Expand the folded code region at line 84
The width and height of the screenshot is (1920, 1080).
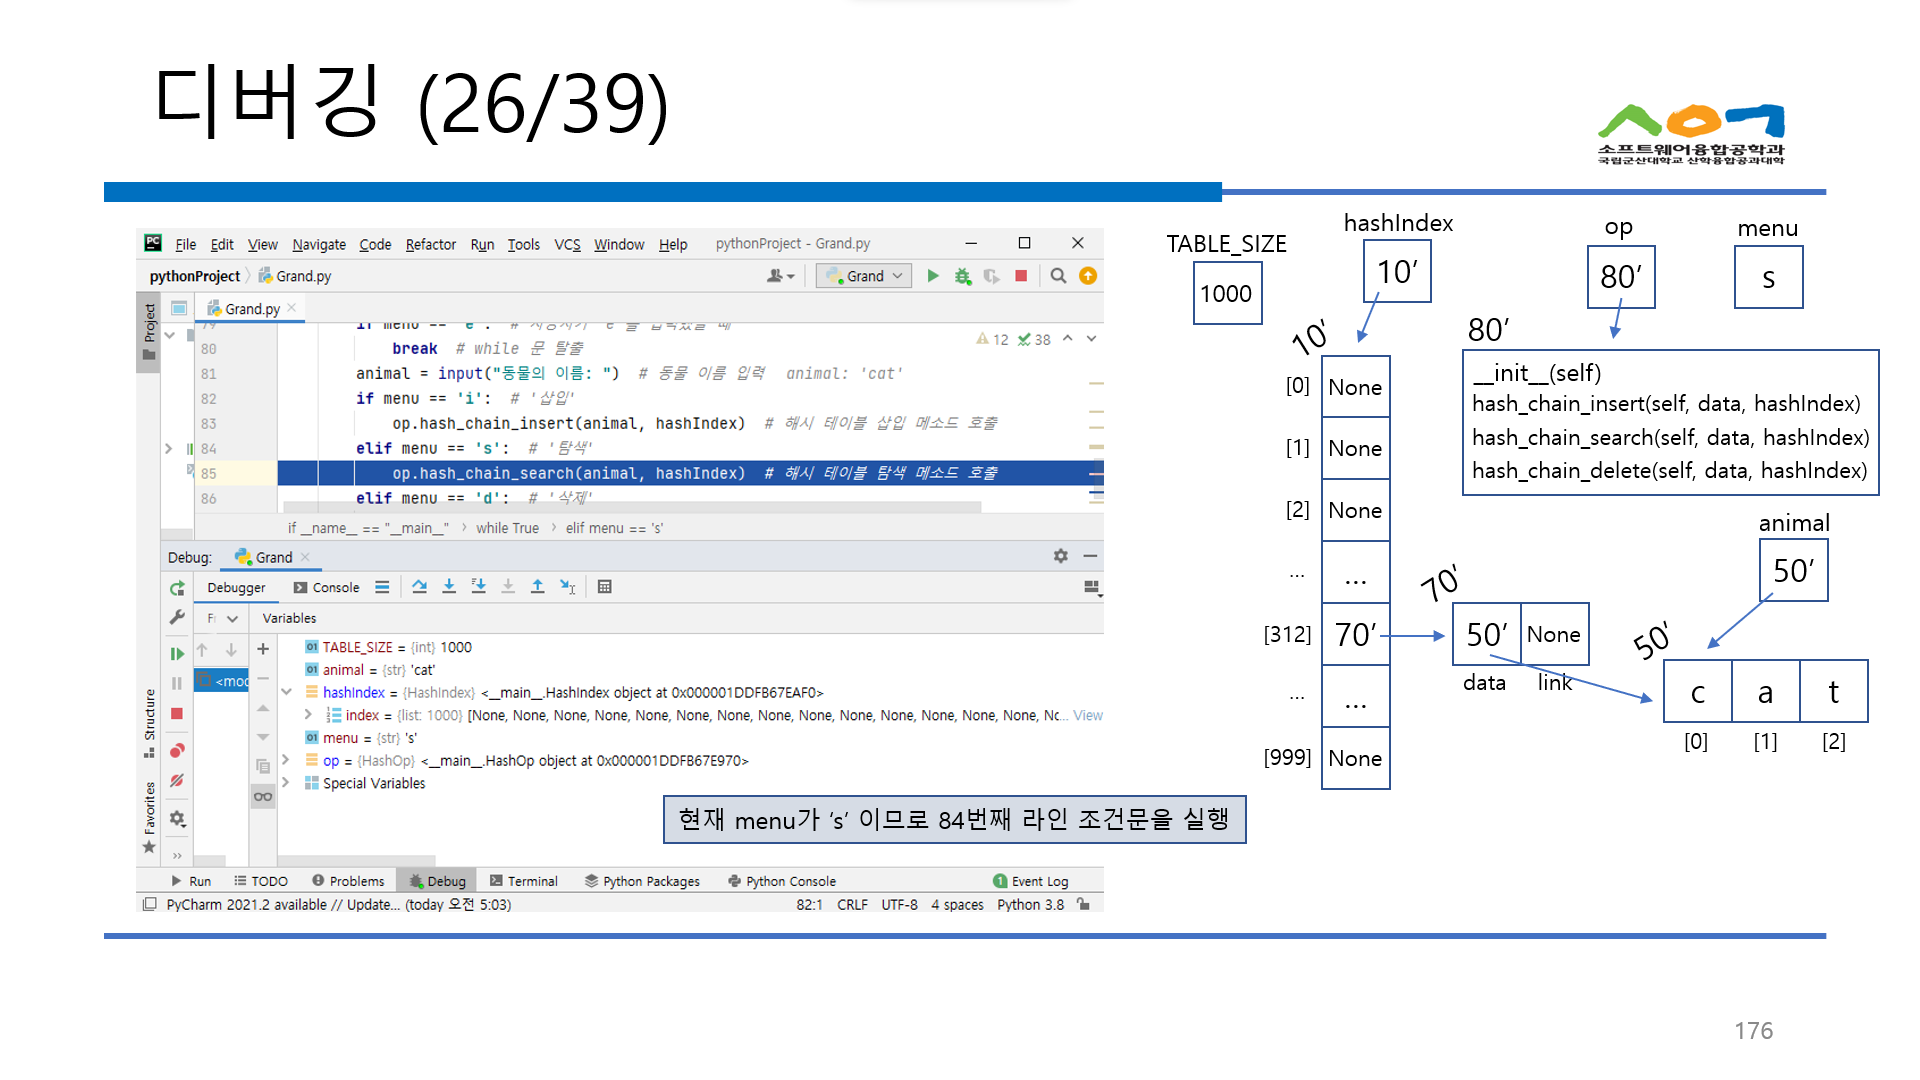pos(168,448)
